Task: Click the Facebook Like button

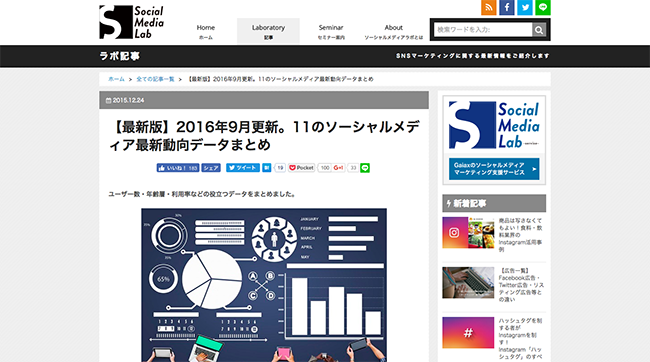Action: (178, 168)
